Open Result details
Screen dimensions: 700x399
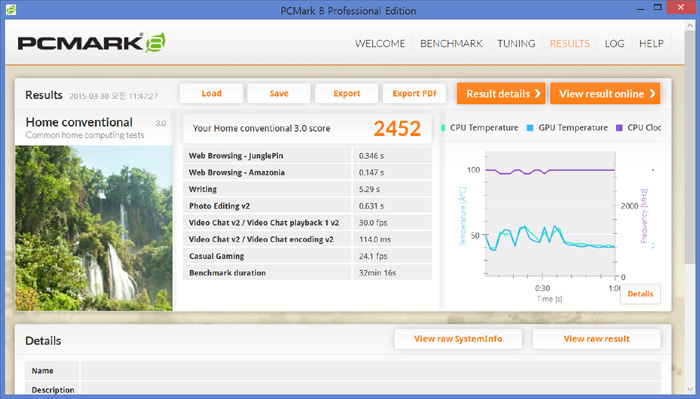(501, 93)
